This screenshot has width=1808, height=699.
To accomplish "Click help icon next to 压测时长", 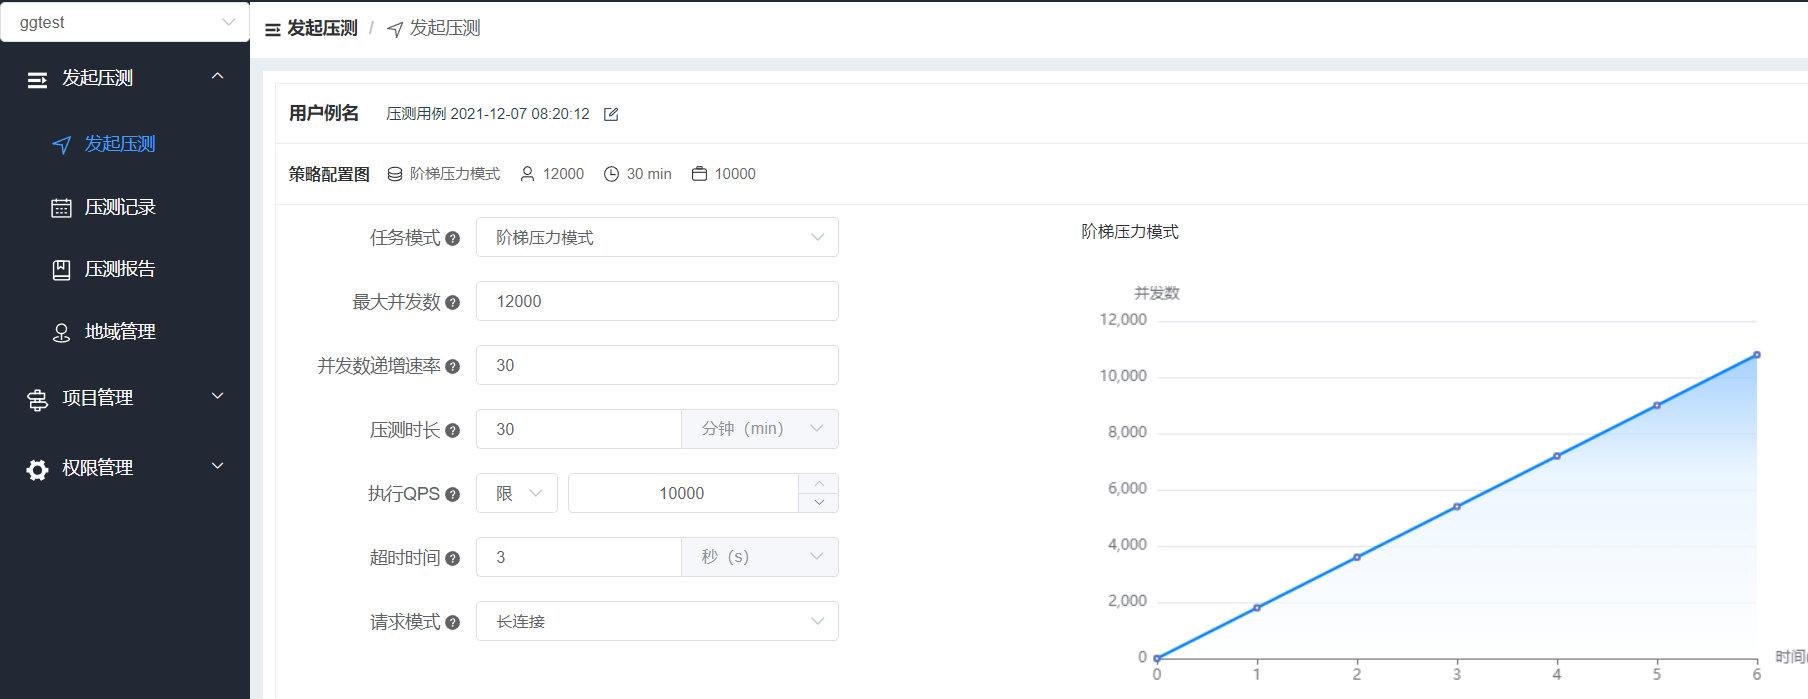I will pos(452,431).
